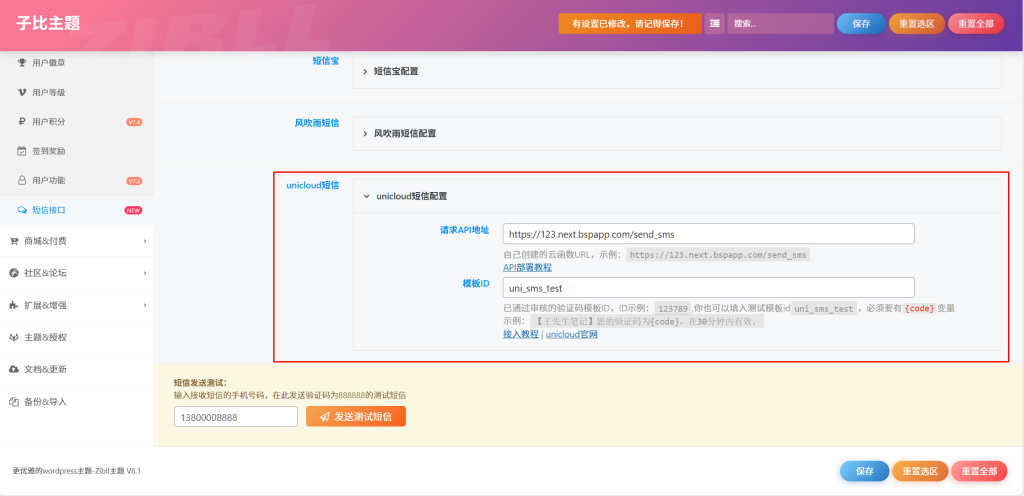Click the calendar icon for 签到奖励
This screenshot has height=496, width=1024.
point(22,151)
